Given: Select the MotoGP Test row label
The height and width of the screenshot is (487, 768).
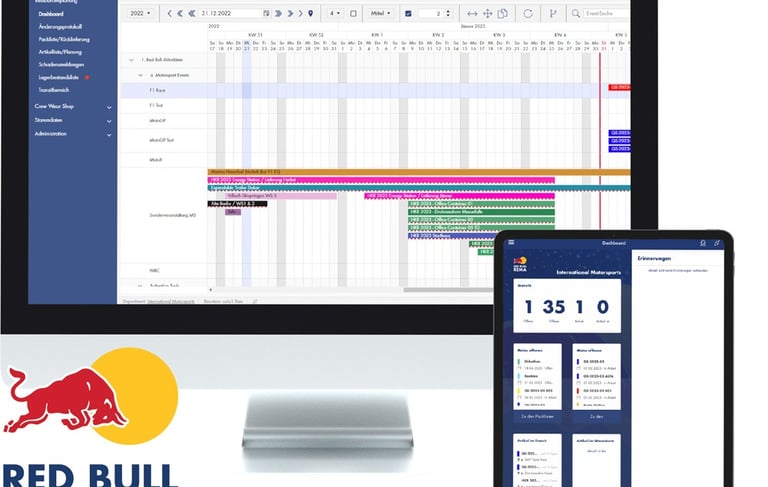Looking at the screenshot, I should pos(162,140).
